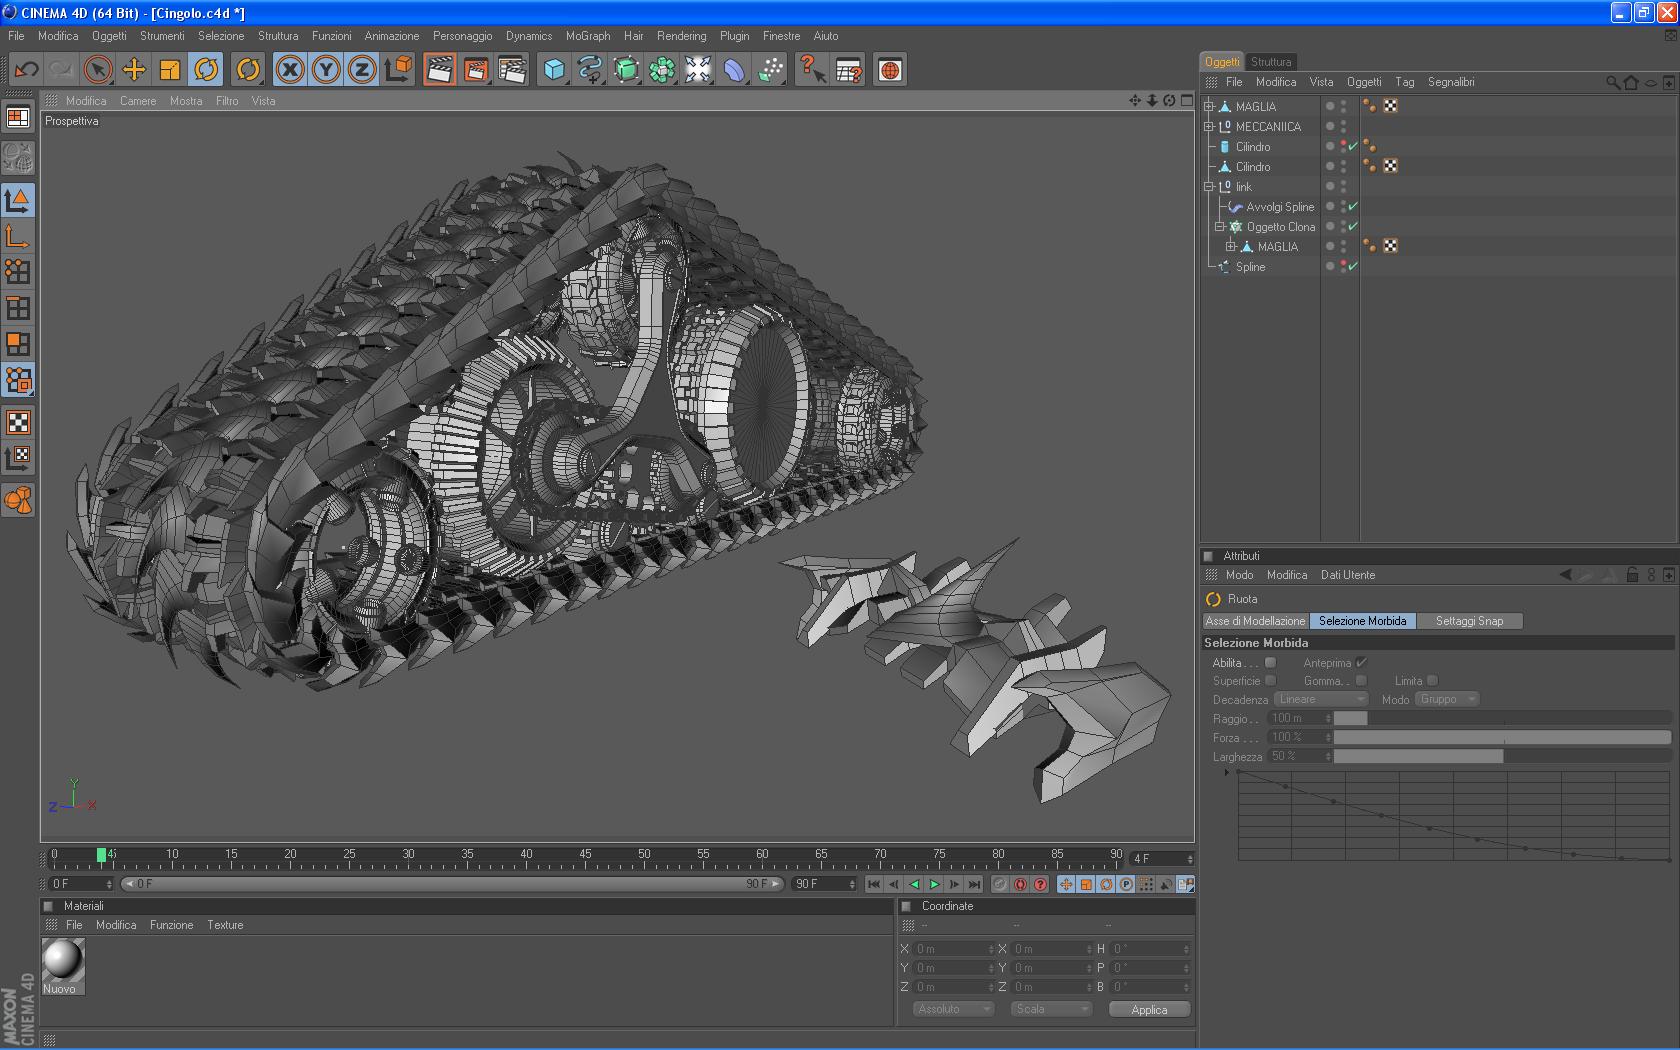Expand the MECCANIICA object tree

click(x=1209, y=127)
